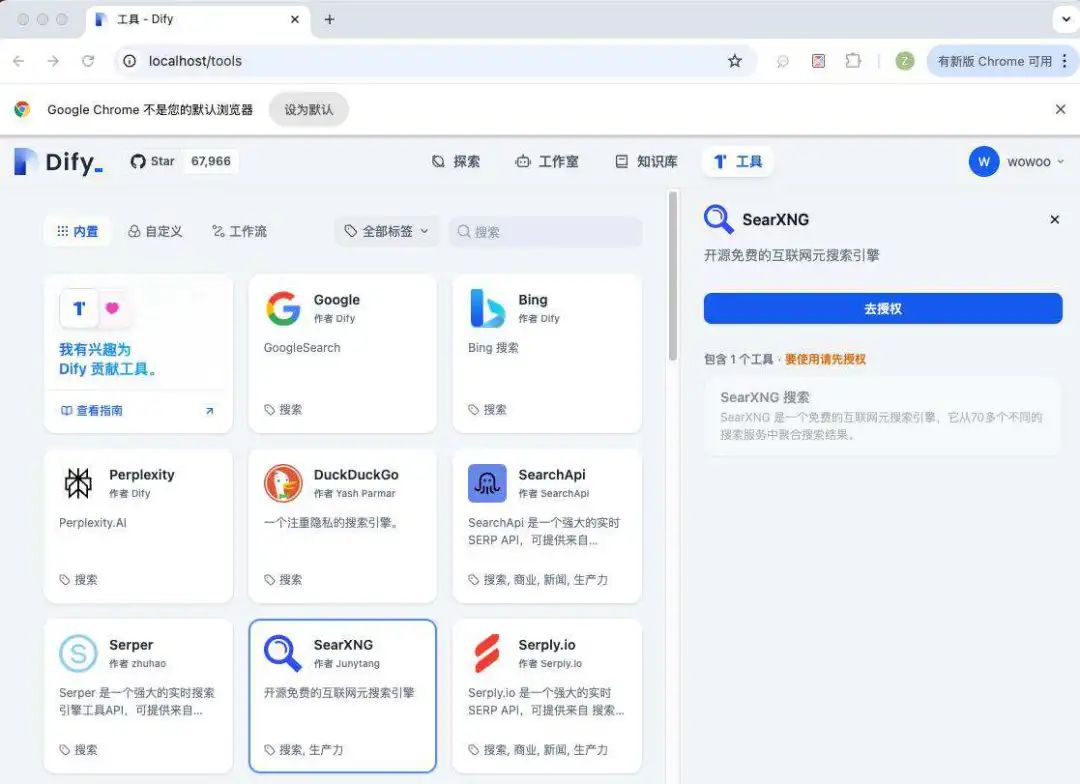View site information icon

click(x=129, y=61)
